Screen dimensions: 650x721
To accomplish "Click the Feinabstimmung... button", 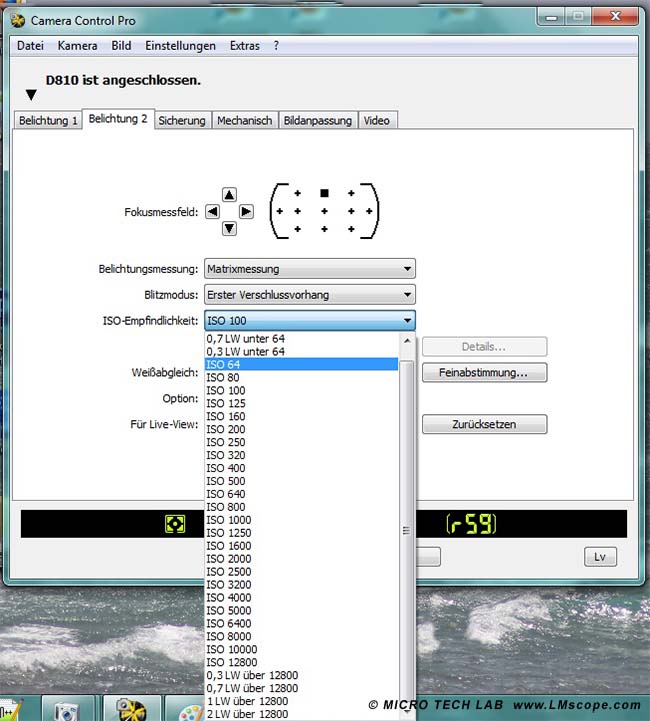I will [485, 372].
